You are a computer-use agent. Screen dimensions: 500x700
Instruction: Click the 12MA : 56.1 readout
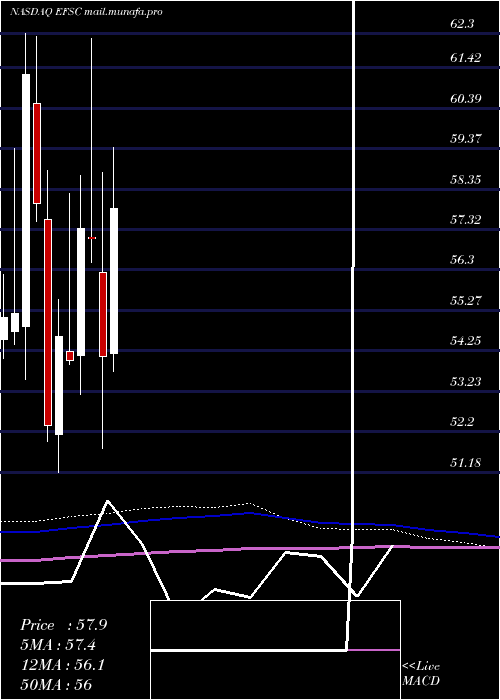[62, 665]
